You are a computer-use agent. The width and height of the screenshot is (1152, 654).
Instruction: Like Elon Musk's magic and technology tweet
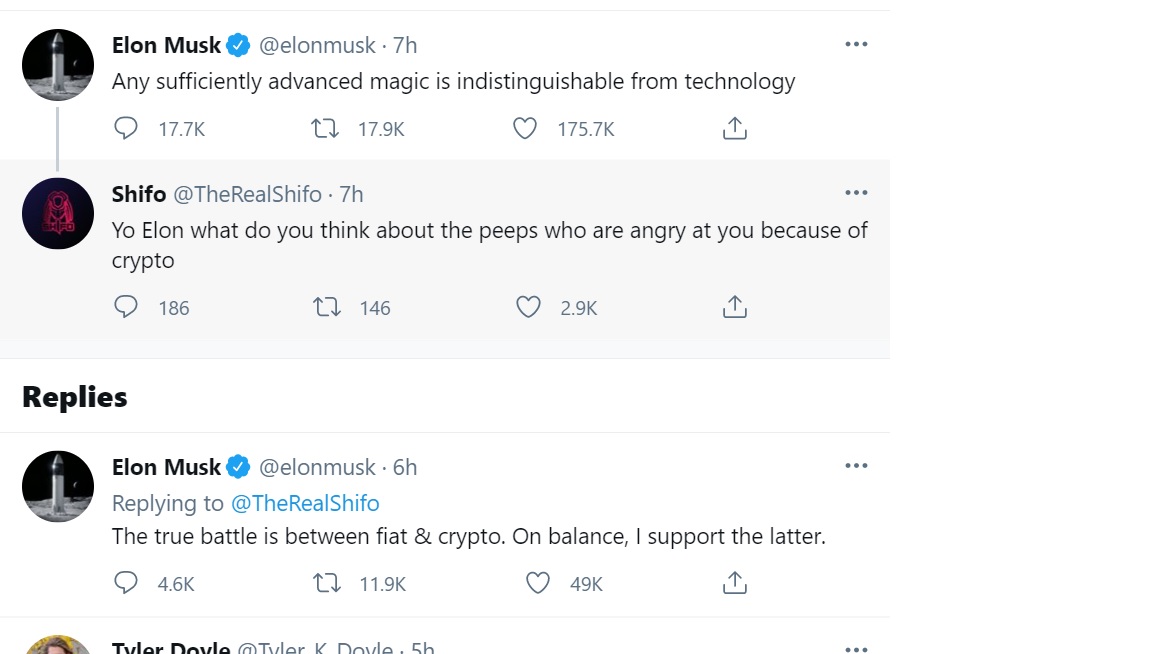pos(525,129)
